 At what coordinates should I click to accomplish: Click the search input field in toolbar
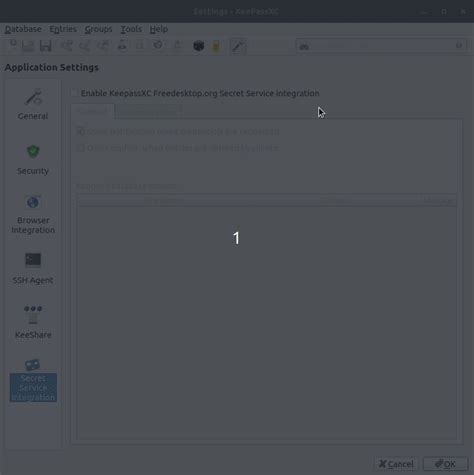(x=381, y=46)
